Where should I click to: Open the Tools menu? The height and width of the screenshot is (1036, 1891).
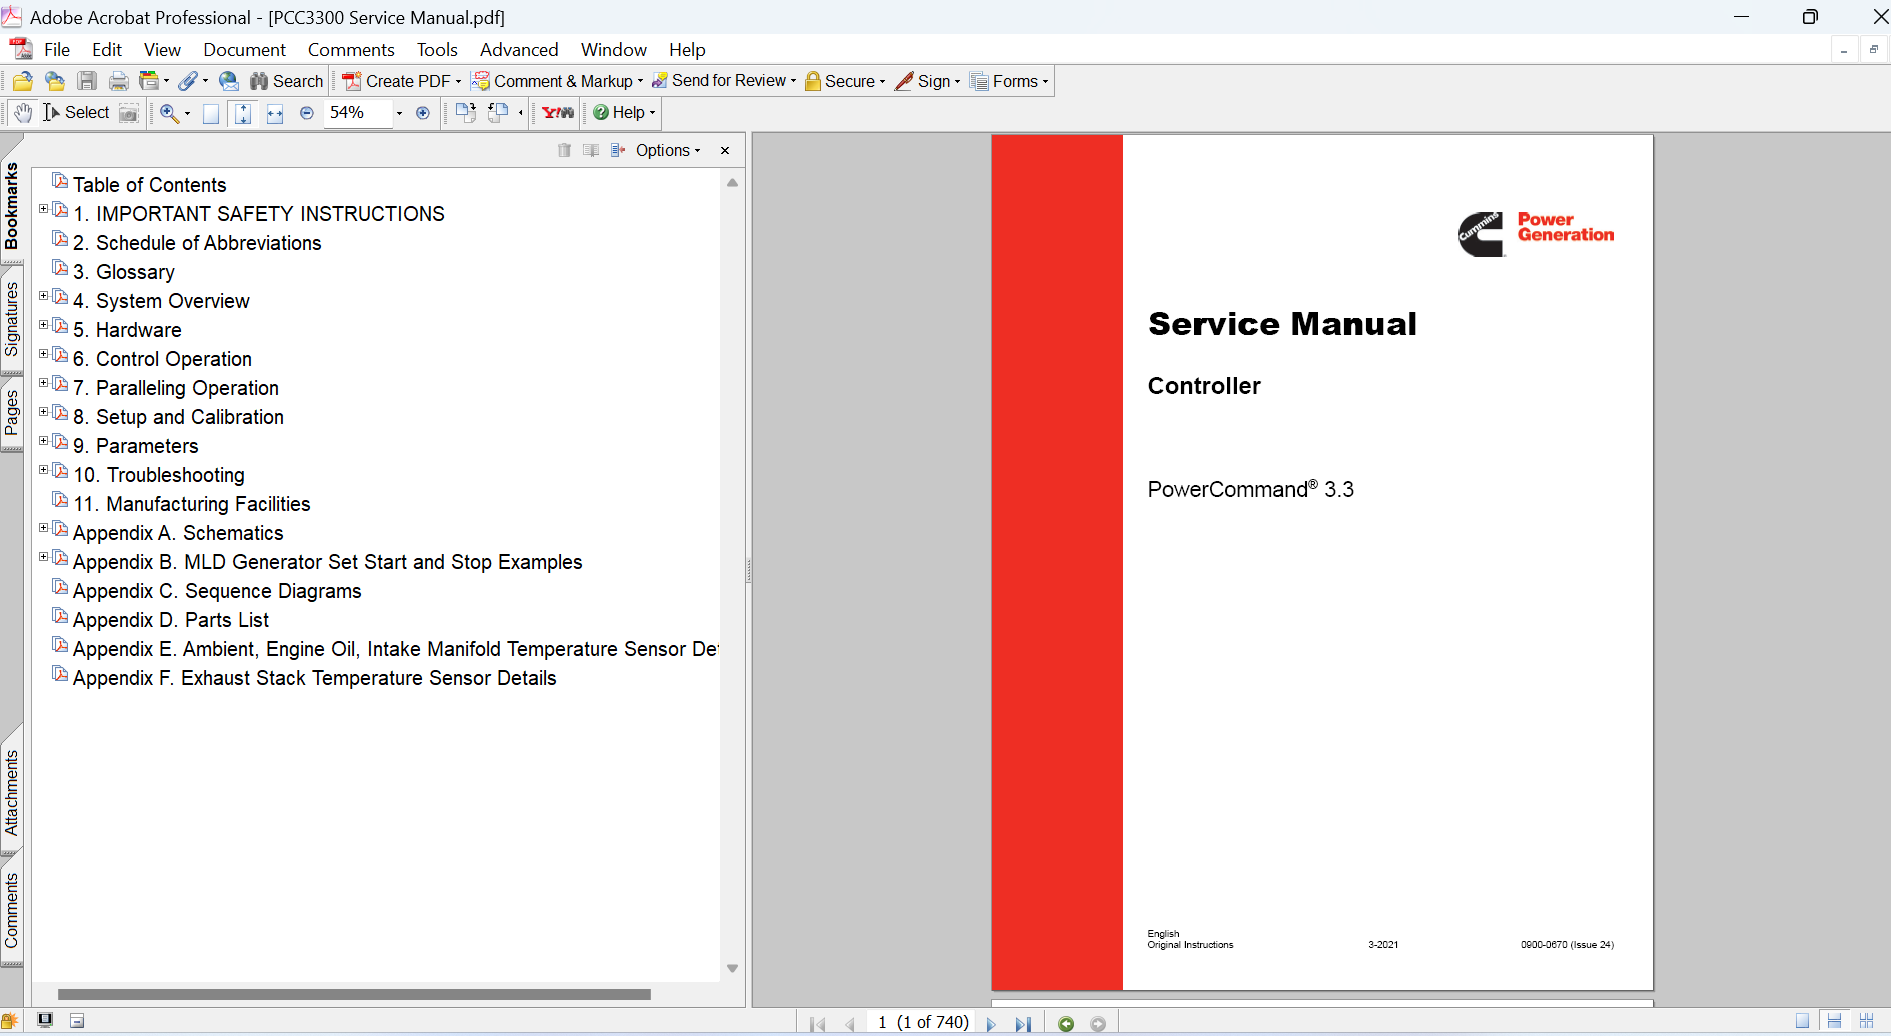pos(437,49)
